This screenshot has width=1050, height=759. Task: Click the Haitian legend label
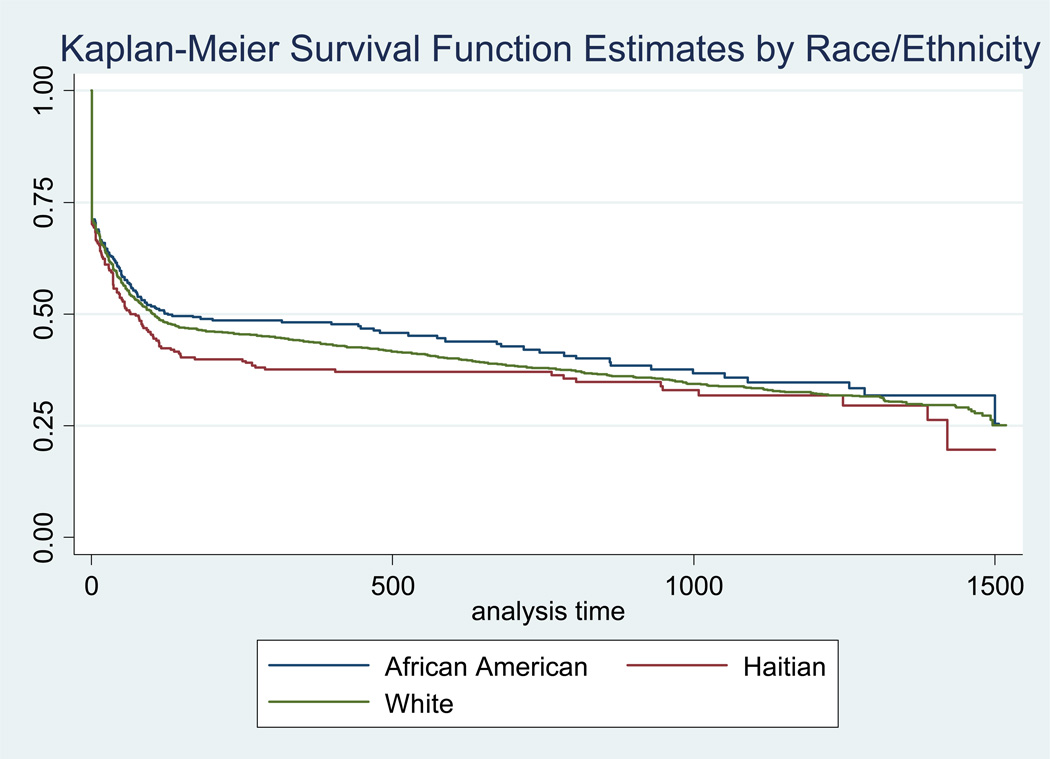pos(784,667)
